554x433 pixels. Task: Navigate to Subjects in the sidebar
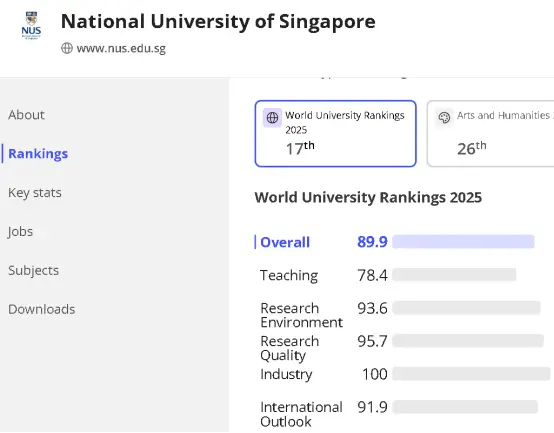click(33, 271)
